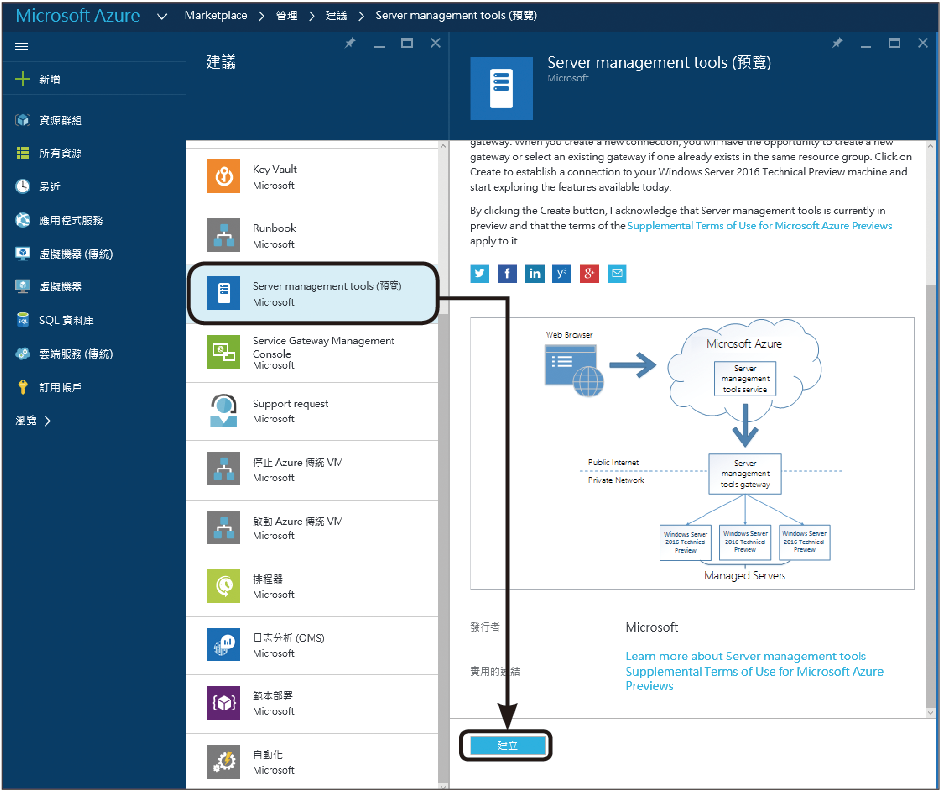This screenshot has width=943, height=793.
Task: Open Supplemental Terms of Use link in description
Action: 760,225
